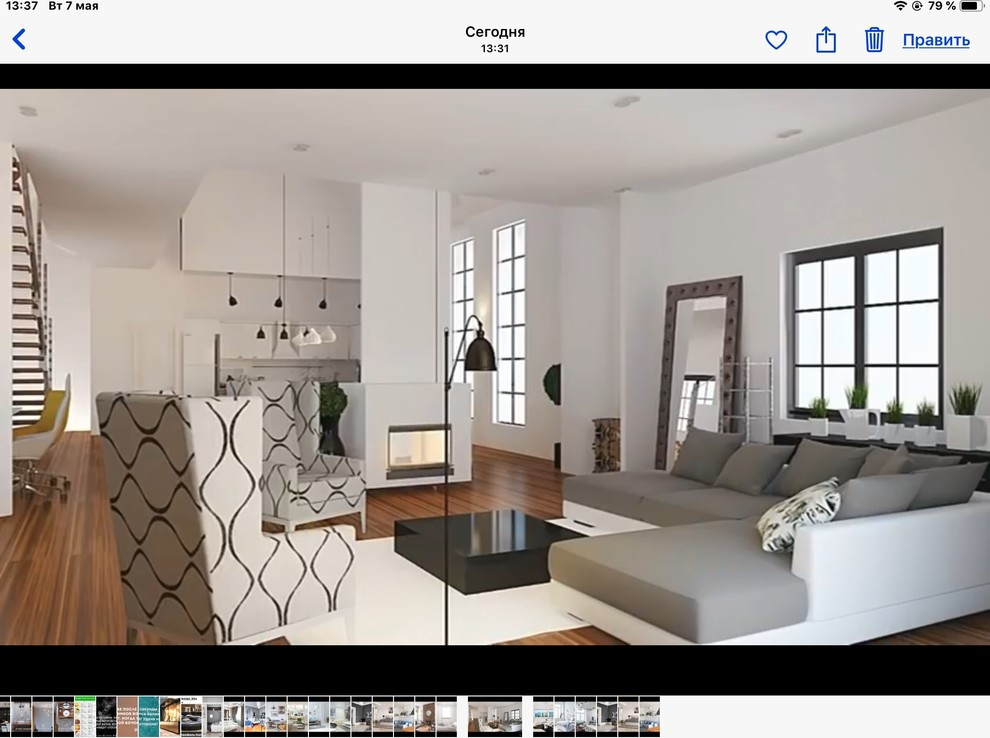Tap the Сегодня 13:31 title
The image size is (990, 738).
point(495,39)
